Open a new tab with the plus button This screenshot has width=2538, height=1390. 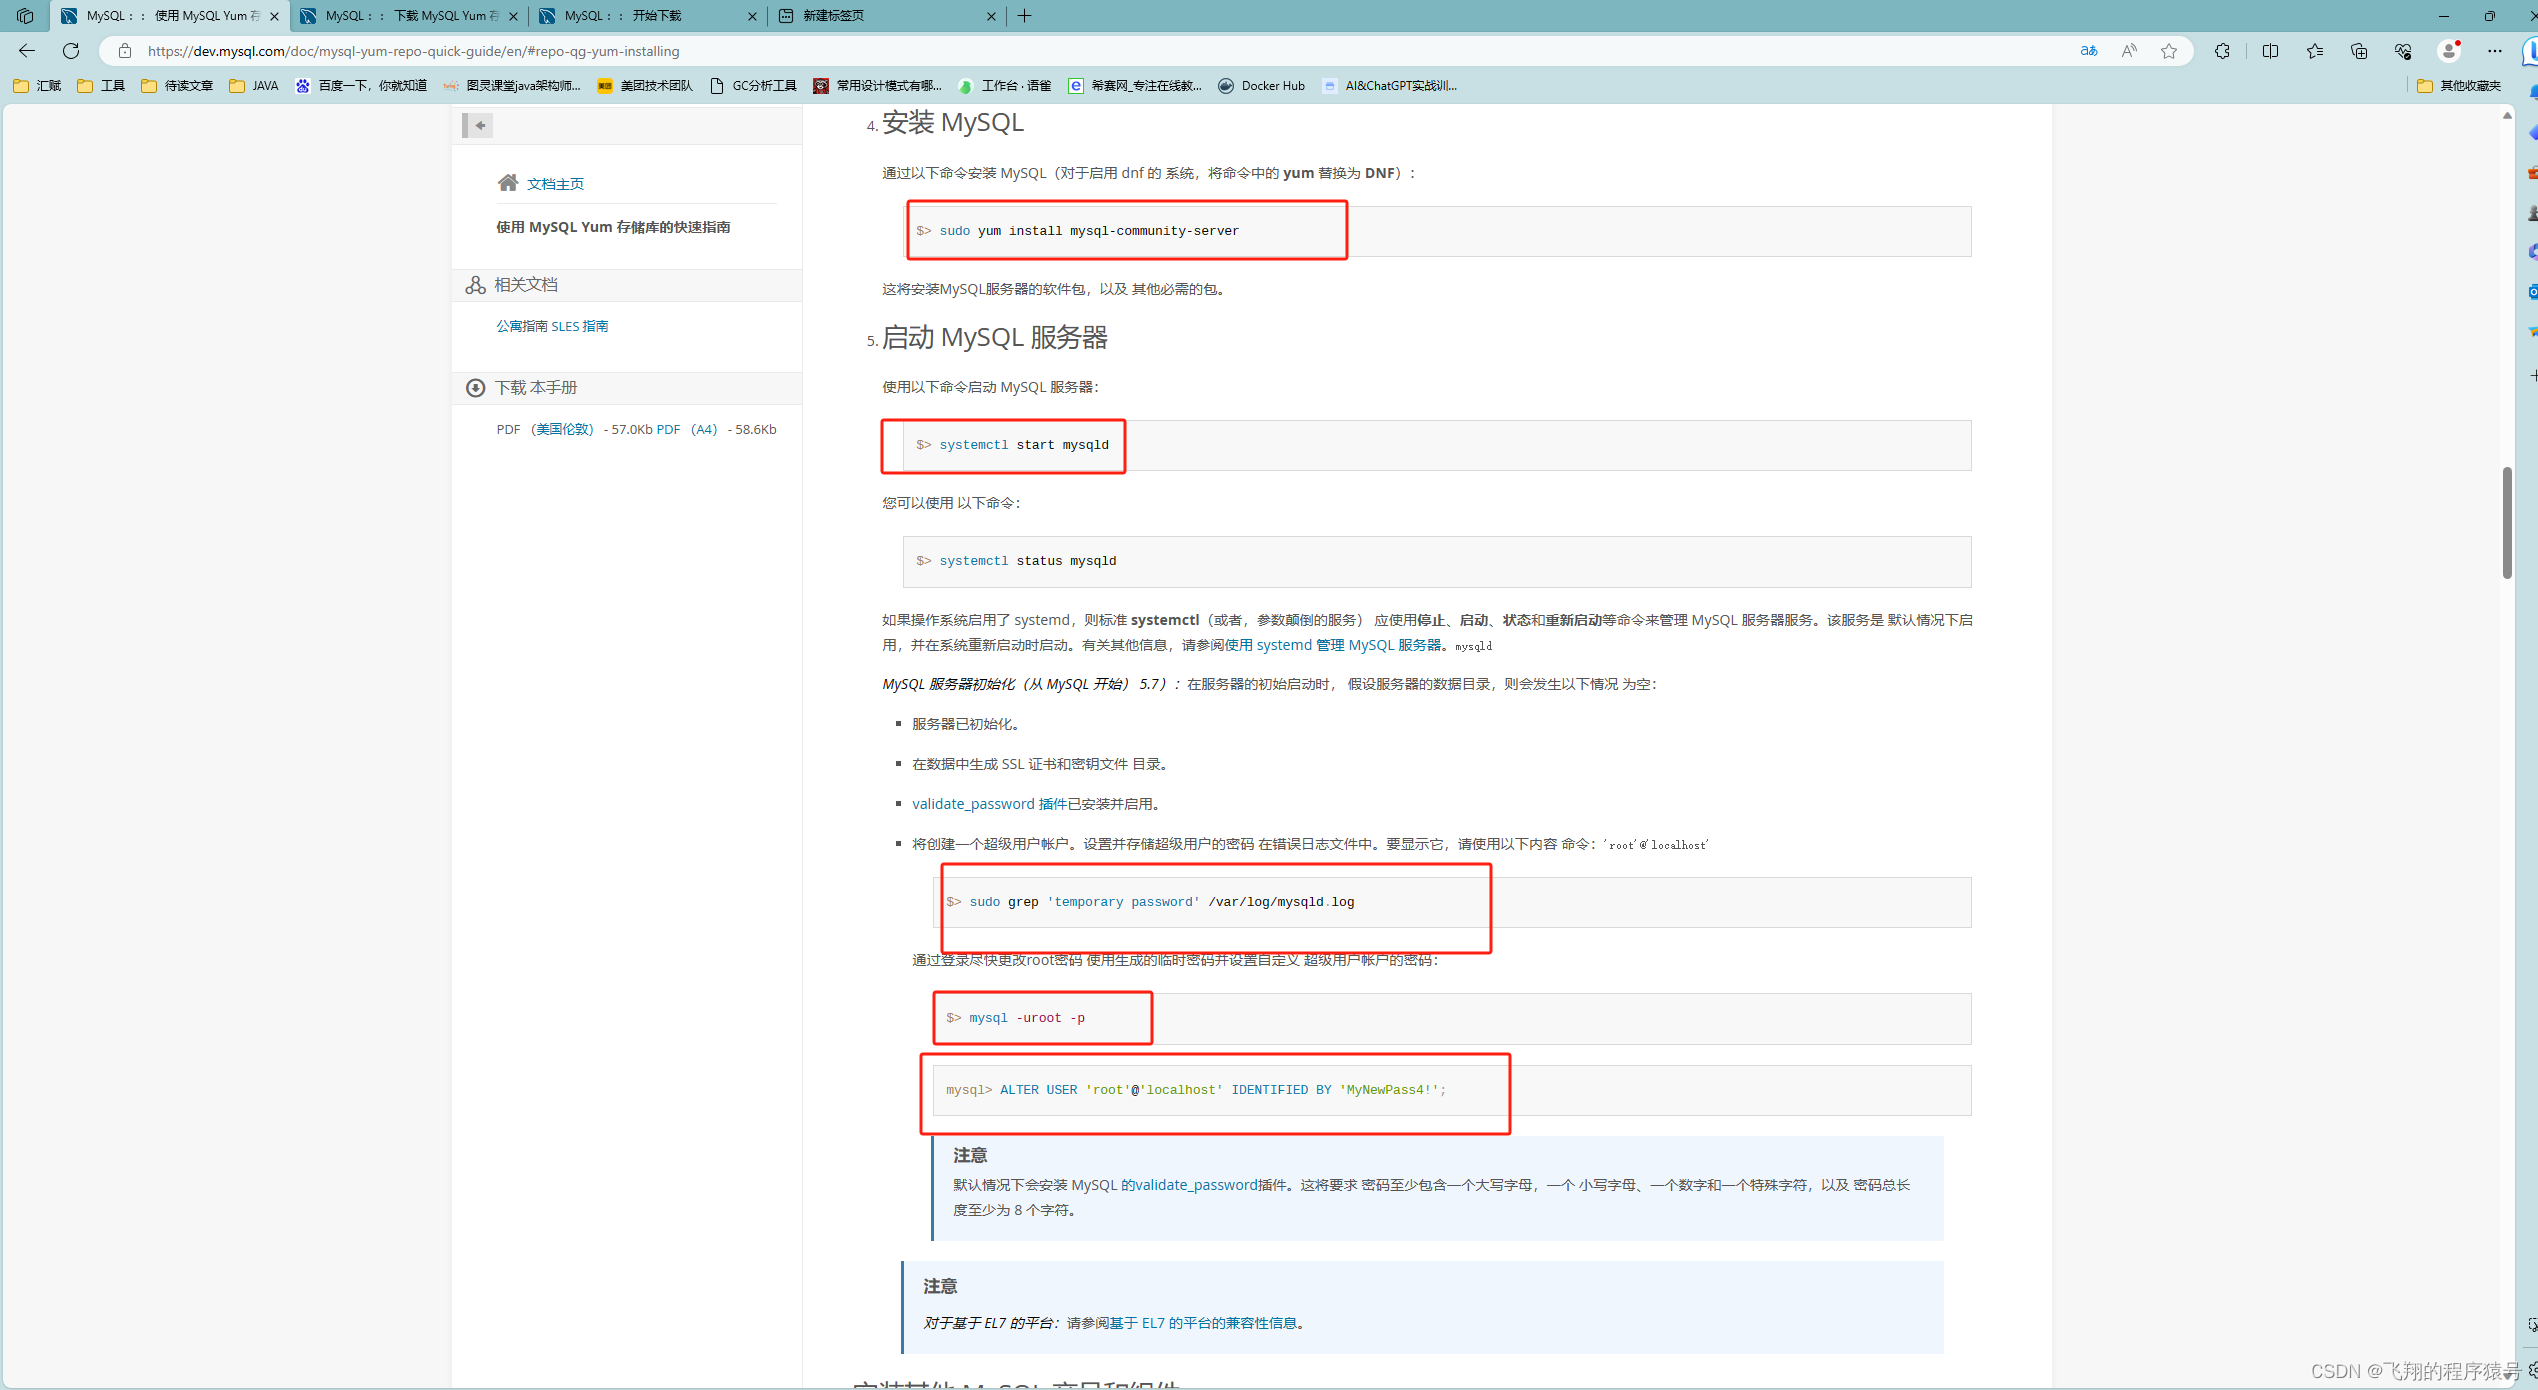click(1025, 16)
